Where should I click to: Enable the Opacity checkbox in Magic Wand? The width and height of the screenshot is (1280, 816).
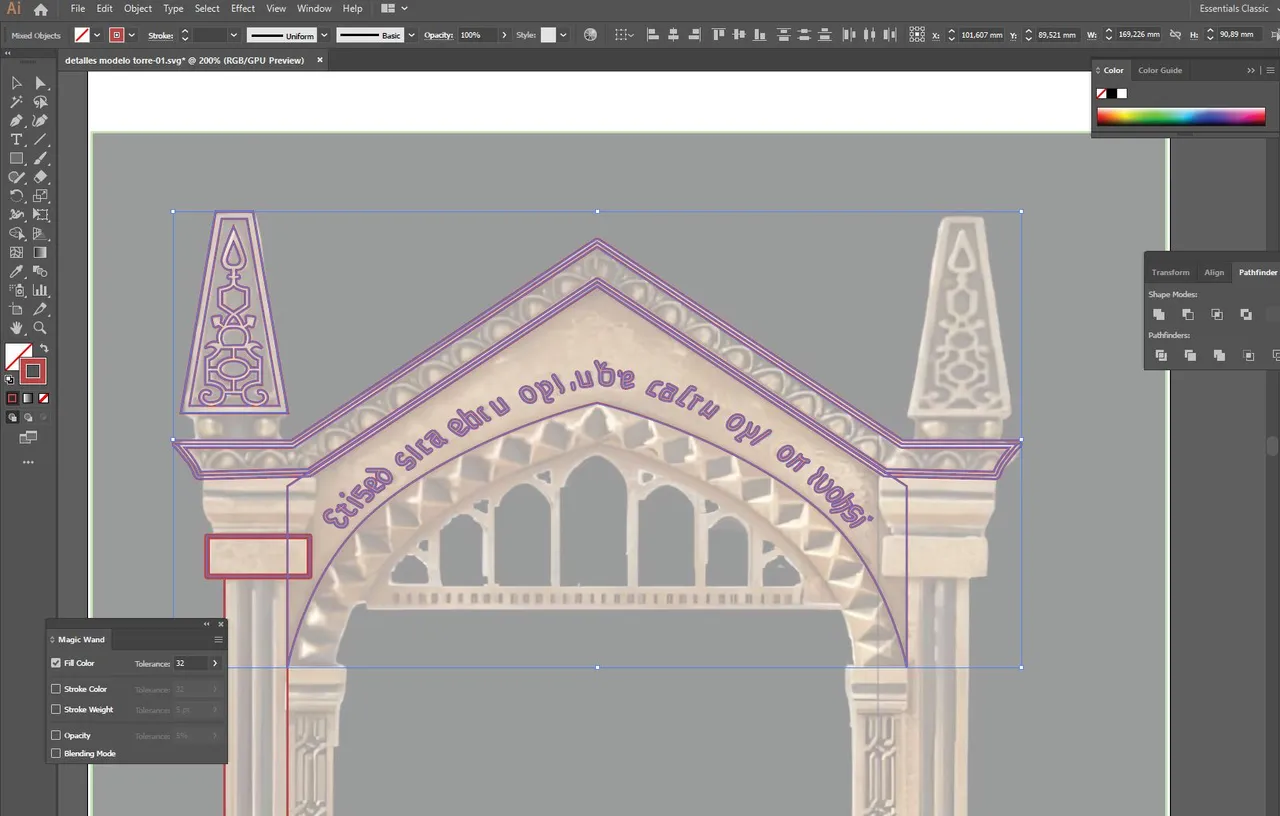click(56, 735)
